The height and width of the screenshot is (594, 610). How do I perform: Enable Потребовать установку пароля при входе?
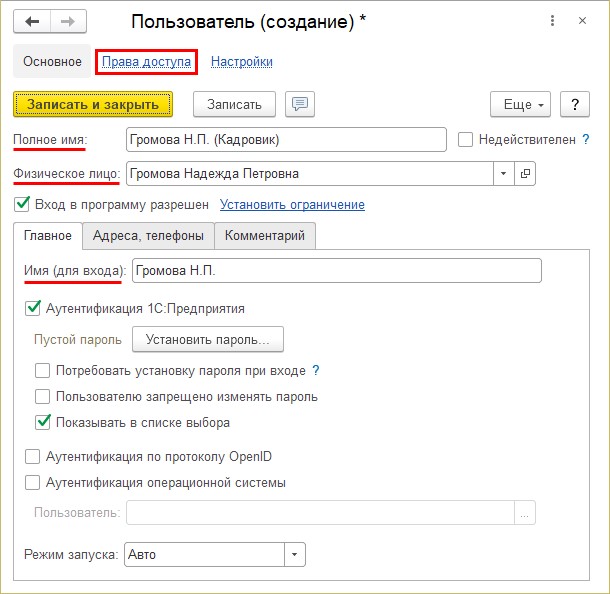[42, 370]
